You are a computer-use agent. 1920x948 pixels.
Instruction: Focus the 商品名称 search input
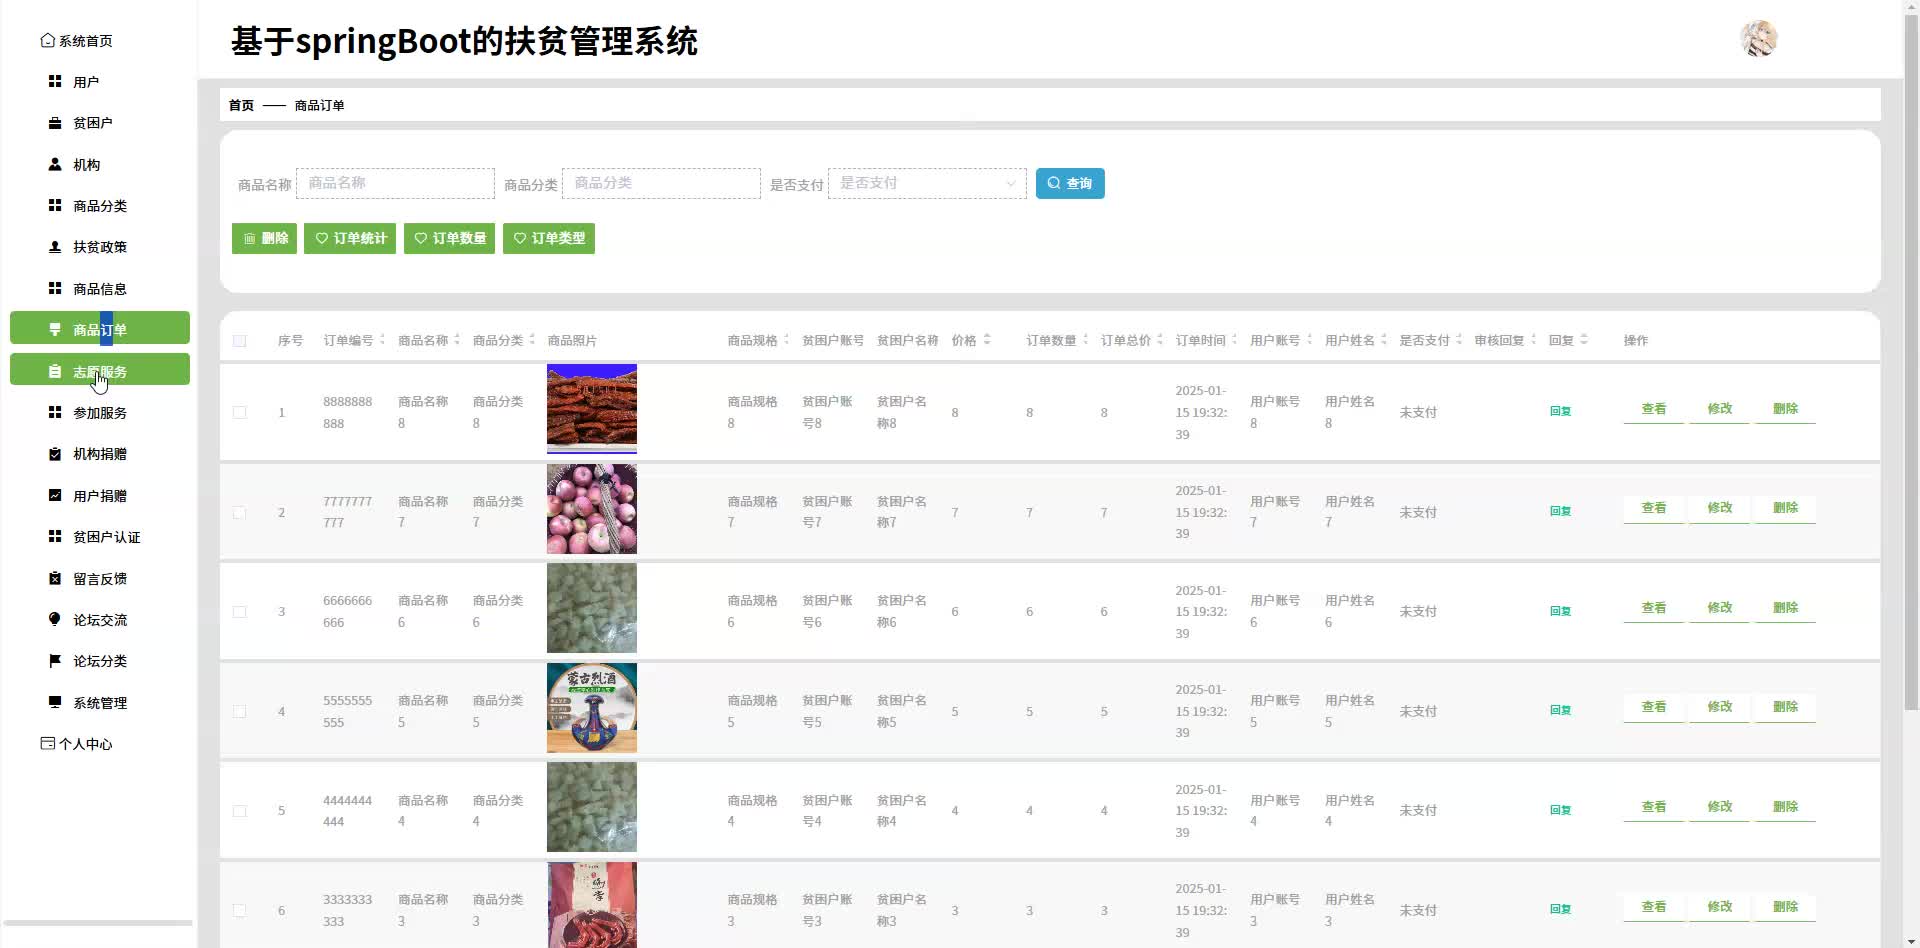(395, 183)
